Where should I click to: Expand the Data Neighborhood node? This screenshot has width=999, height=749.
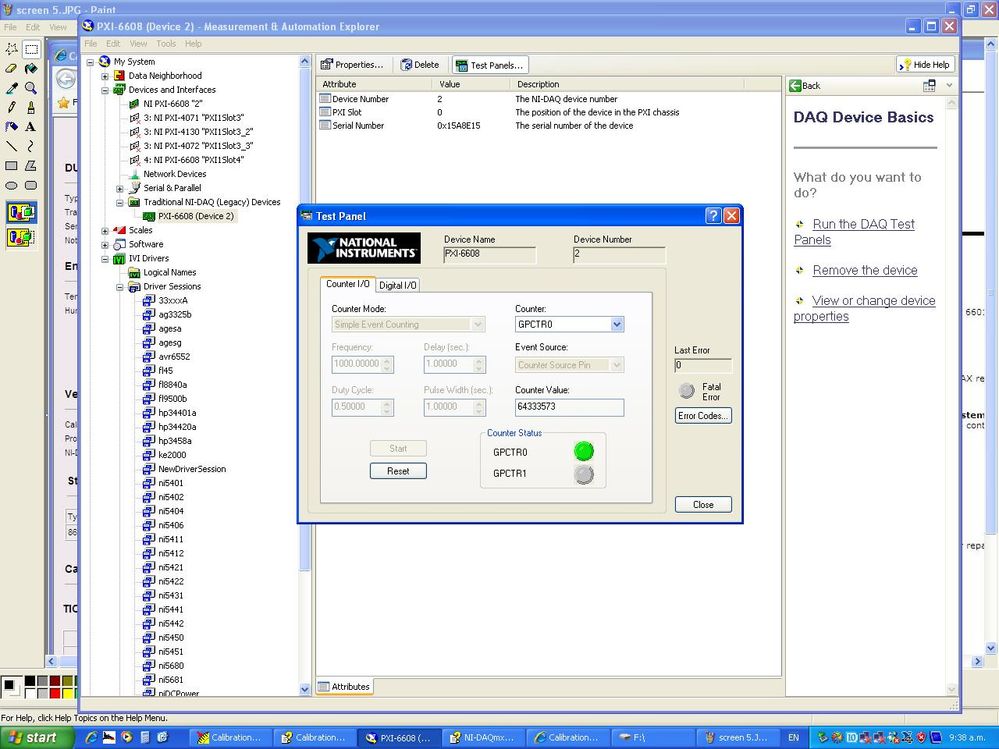click(105, 76)
